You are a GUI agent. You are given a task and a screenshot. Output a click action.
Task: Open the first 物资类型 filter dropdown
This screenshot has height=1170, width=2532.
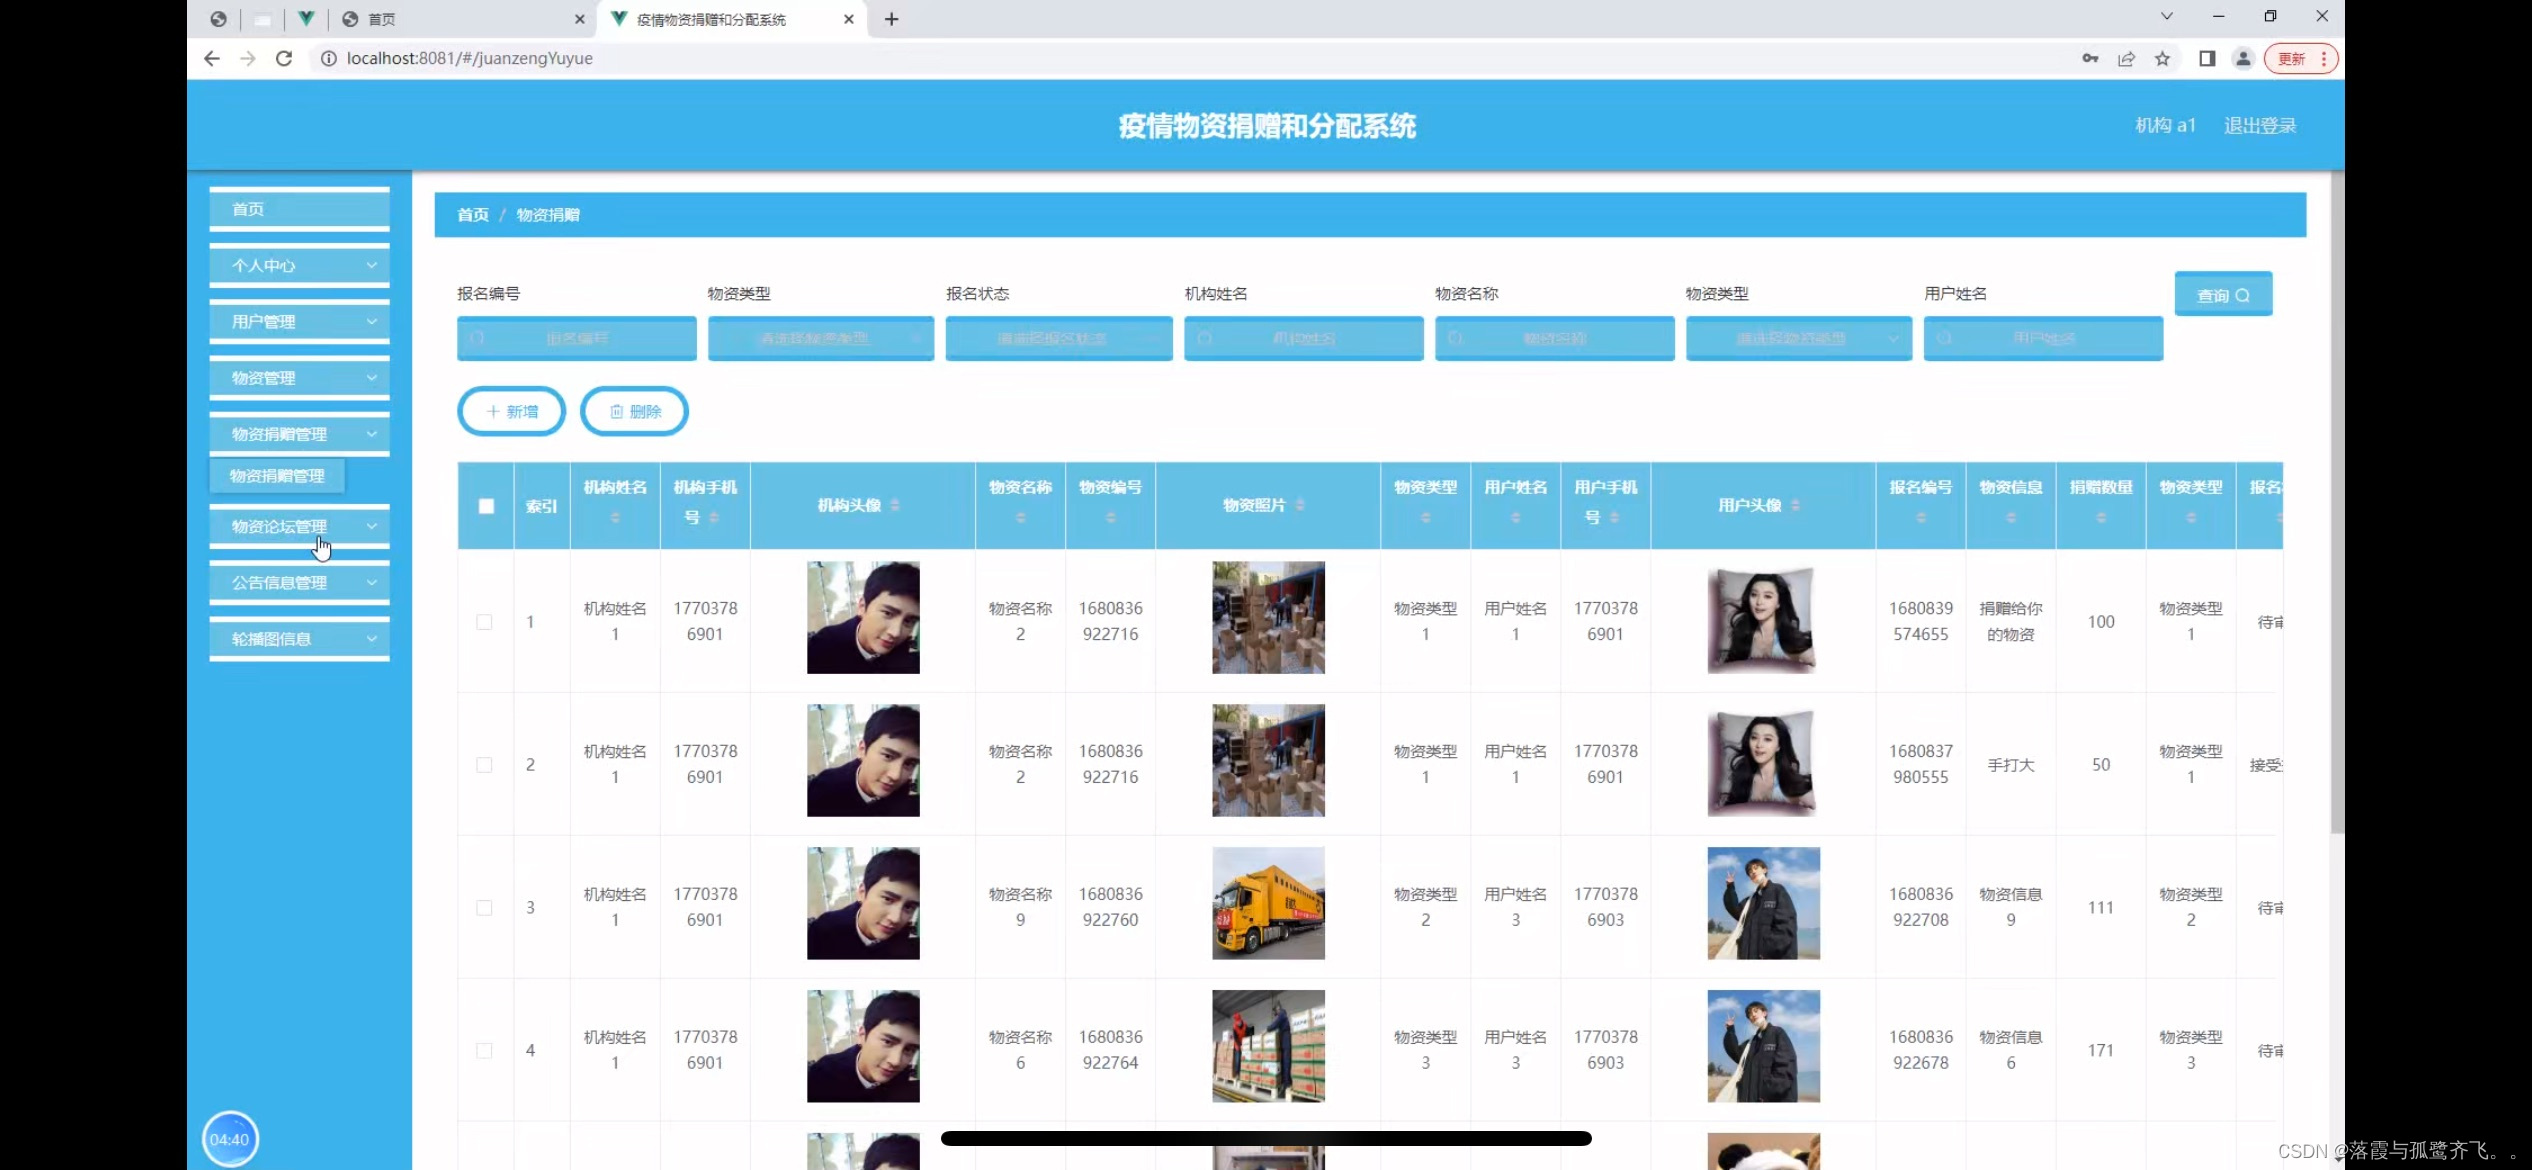pos(821,339)
